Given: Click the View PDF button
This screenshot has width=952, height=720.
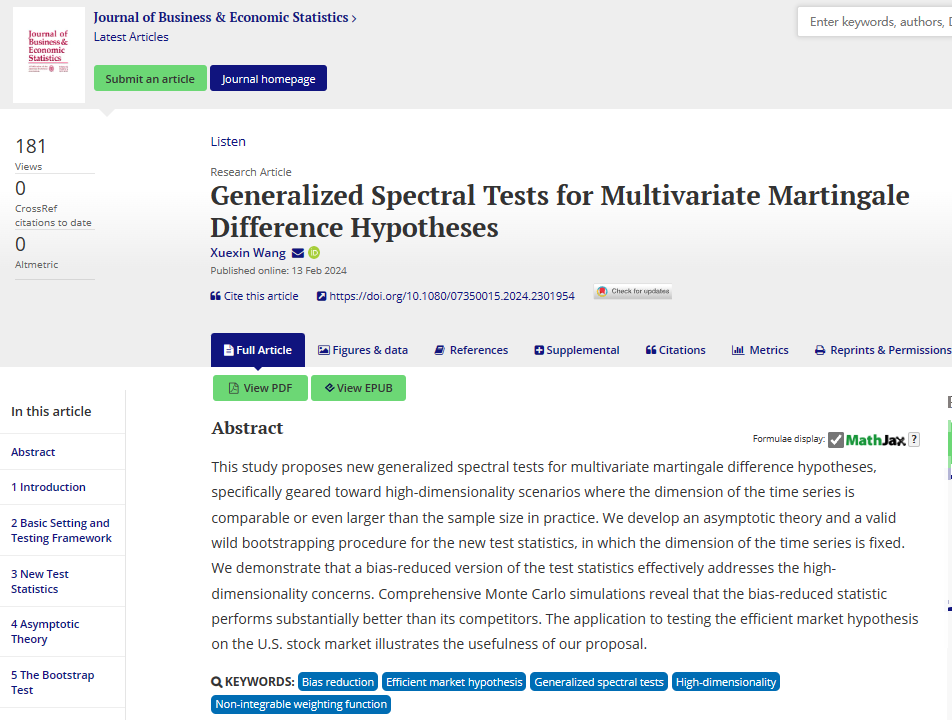Looking at the screenshot, I should [x=260, y=388].
